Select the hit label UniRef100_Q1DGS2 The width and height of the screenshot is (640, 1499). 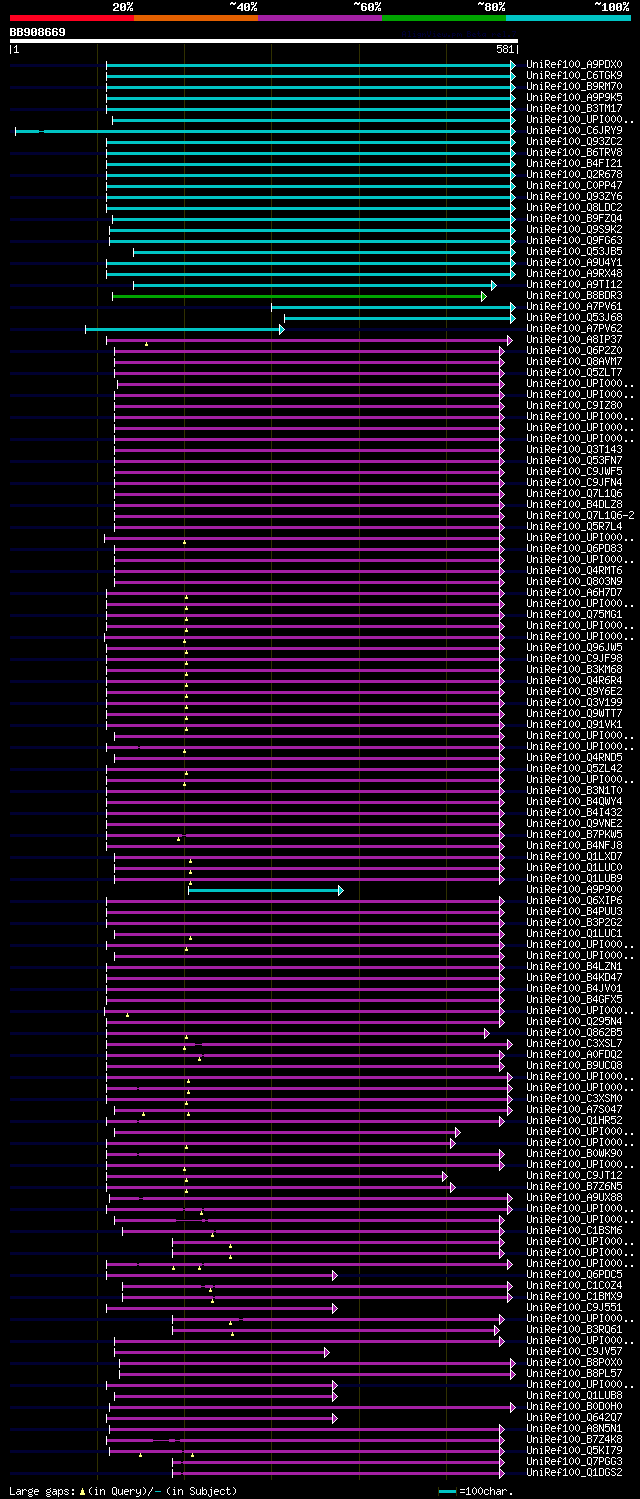(574, 1473)
